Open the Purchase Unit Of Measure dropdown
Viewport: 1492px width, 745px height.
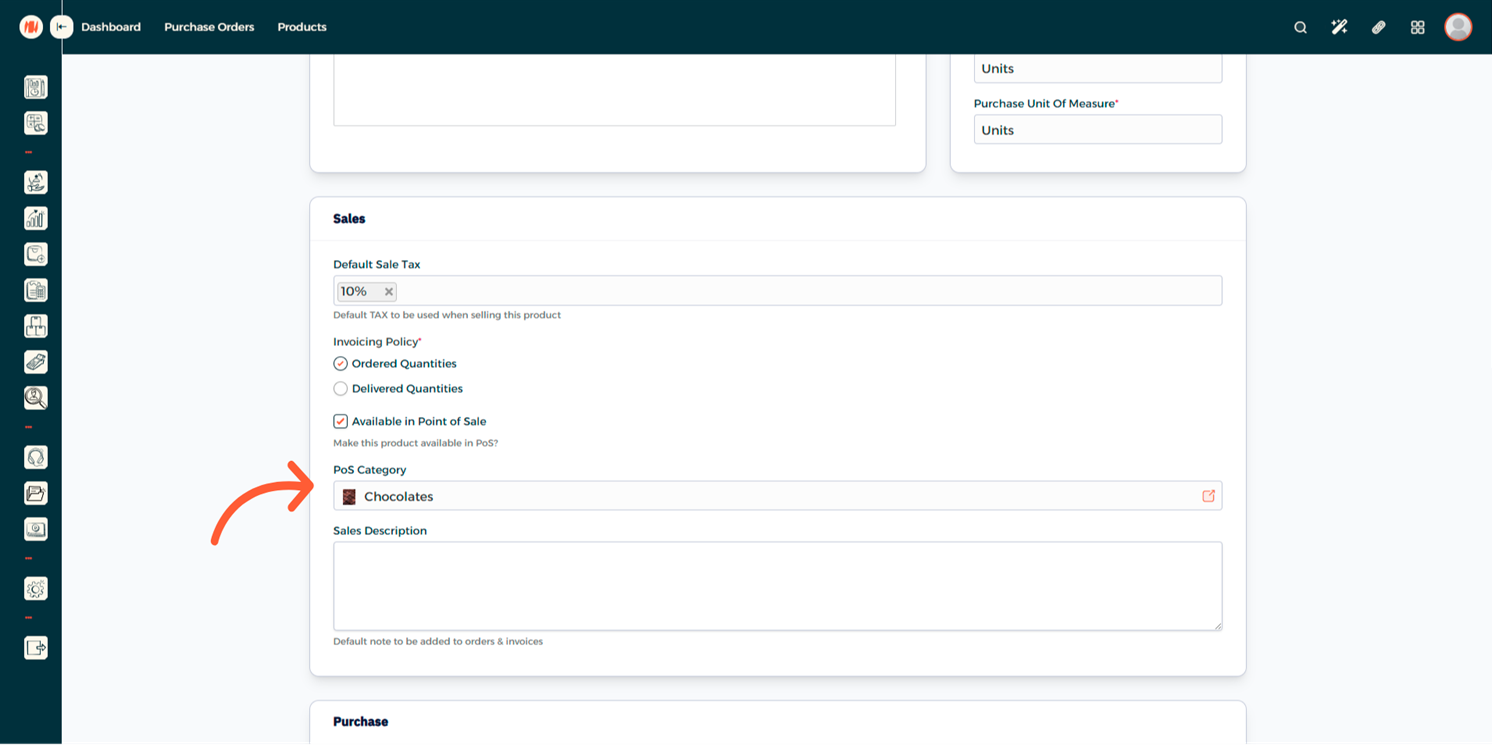pos(1097,130)
